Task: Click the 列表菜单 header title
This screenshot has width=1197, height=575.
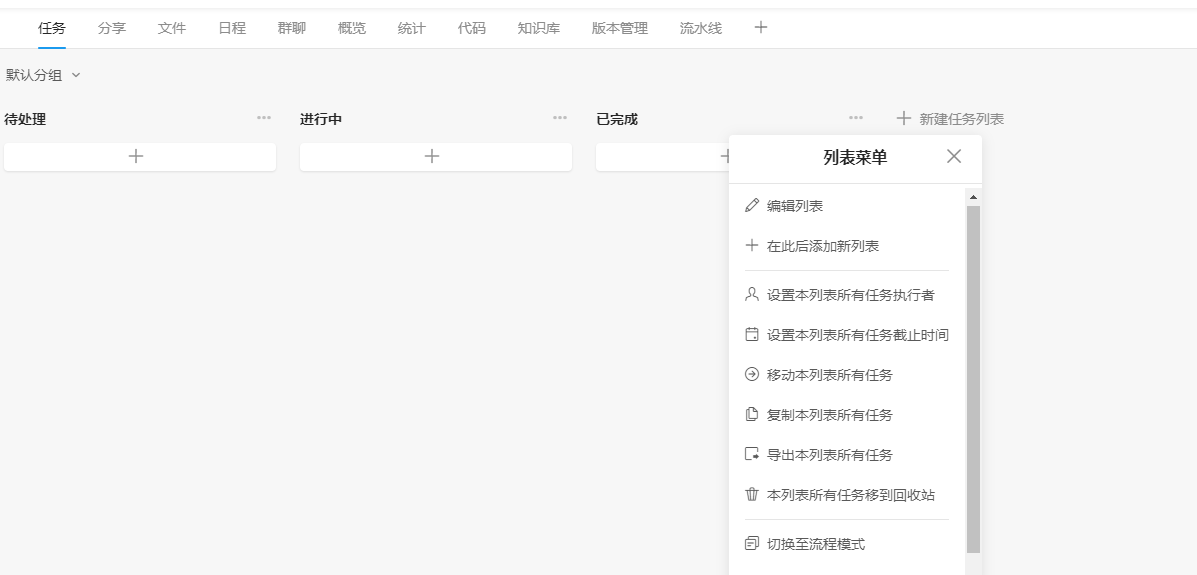Action: pyautogui.click(x=855, y=157)
